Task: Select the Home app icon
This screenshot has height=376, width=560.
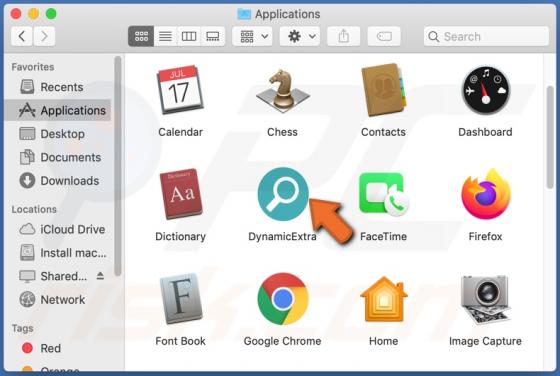Action: coord(384,299)
